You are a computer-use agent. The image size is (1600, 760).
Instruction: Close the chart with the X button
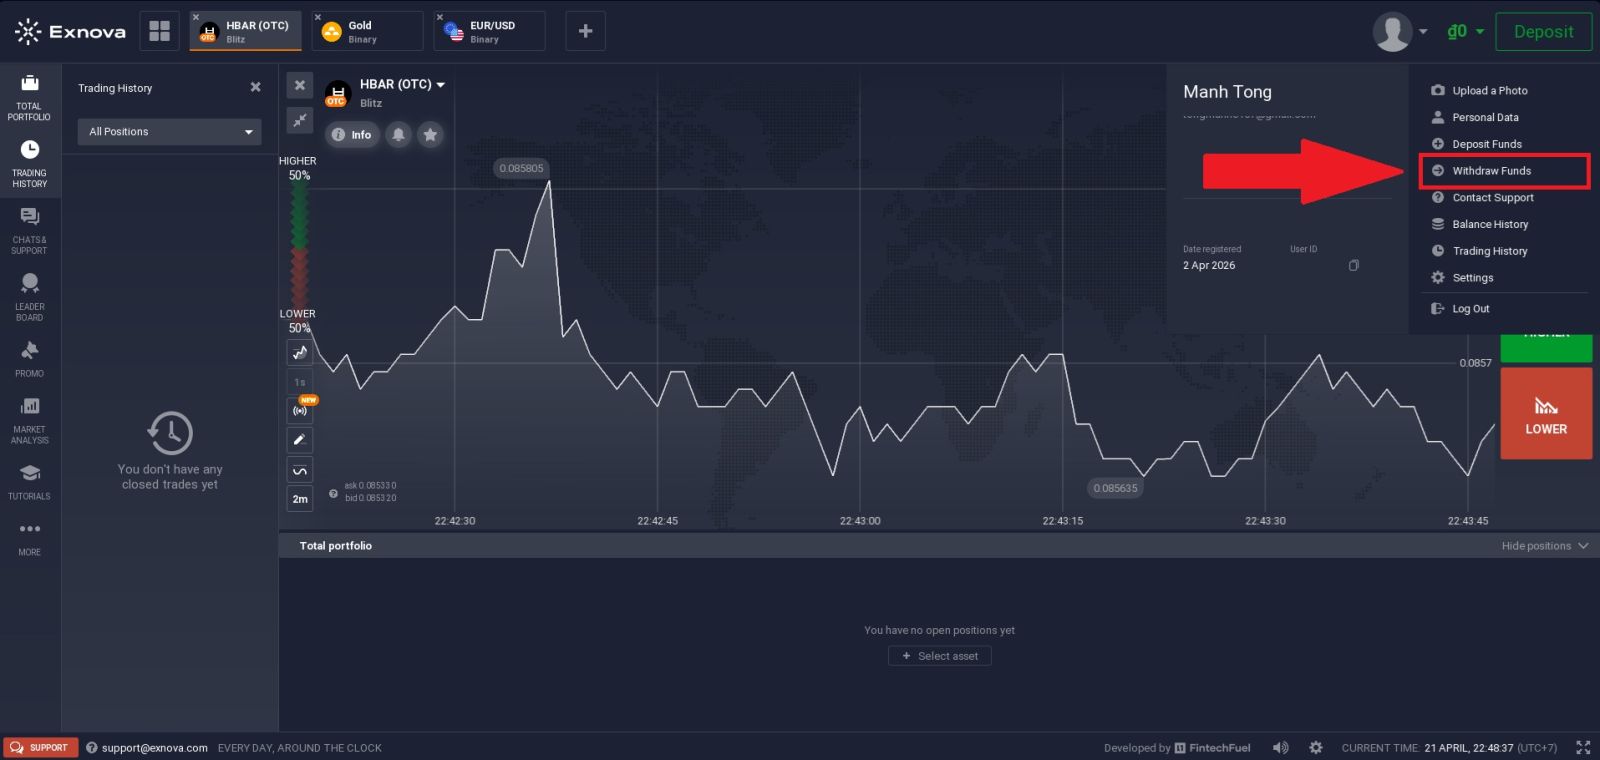click(300, 86)
